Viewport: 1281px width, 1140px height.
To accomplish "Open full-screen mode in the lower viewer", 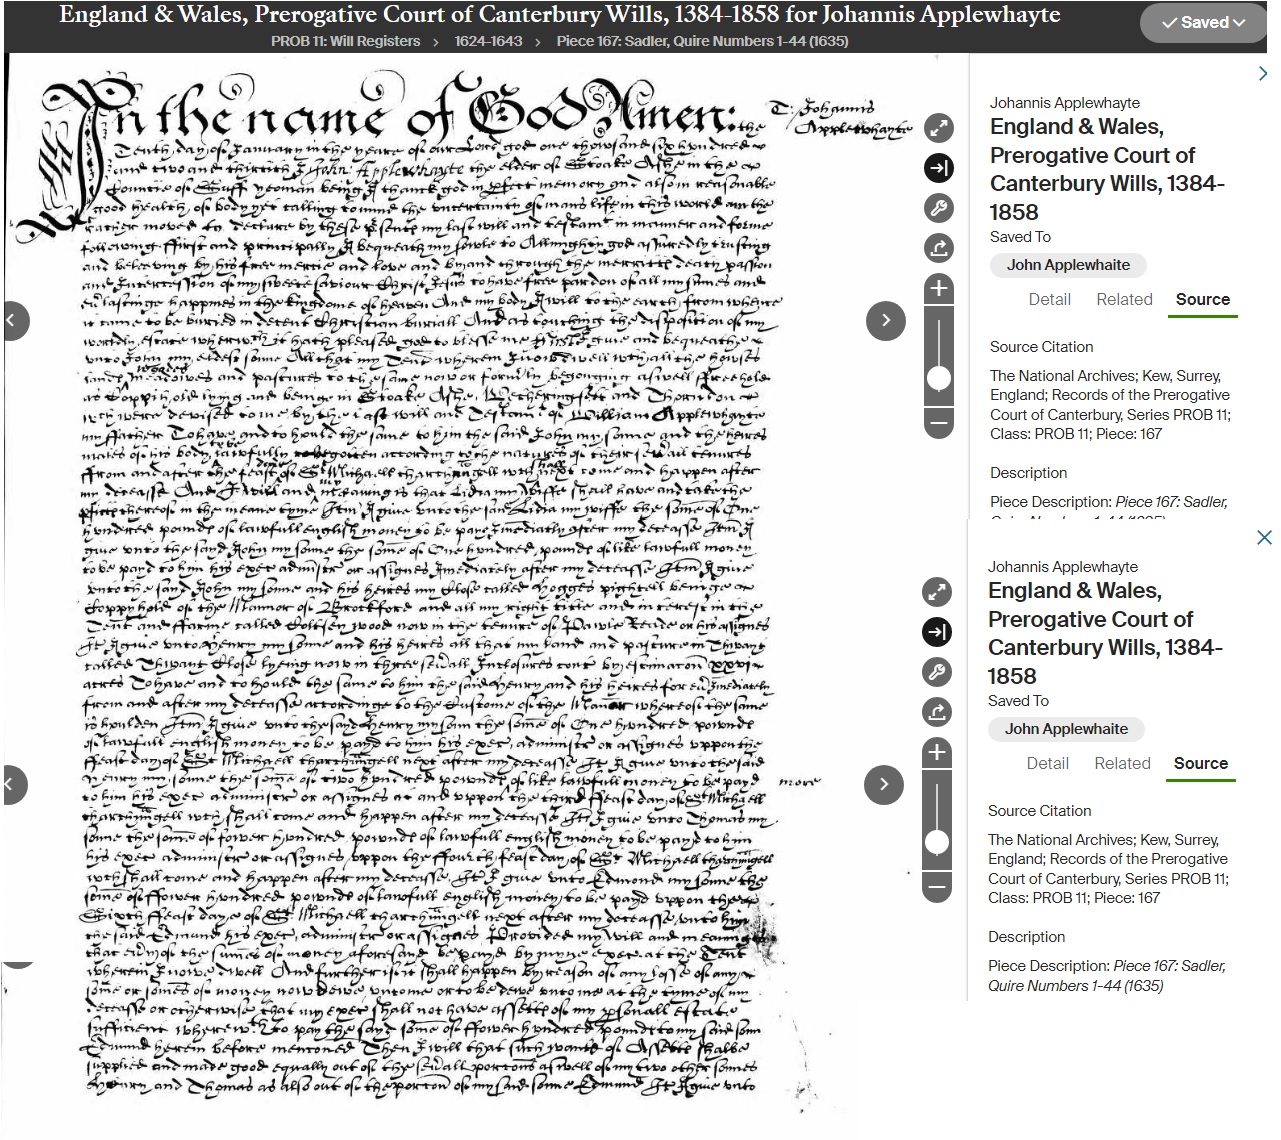I will point(936,592).
